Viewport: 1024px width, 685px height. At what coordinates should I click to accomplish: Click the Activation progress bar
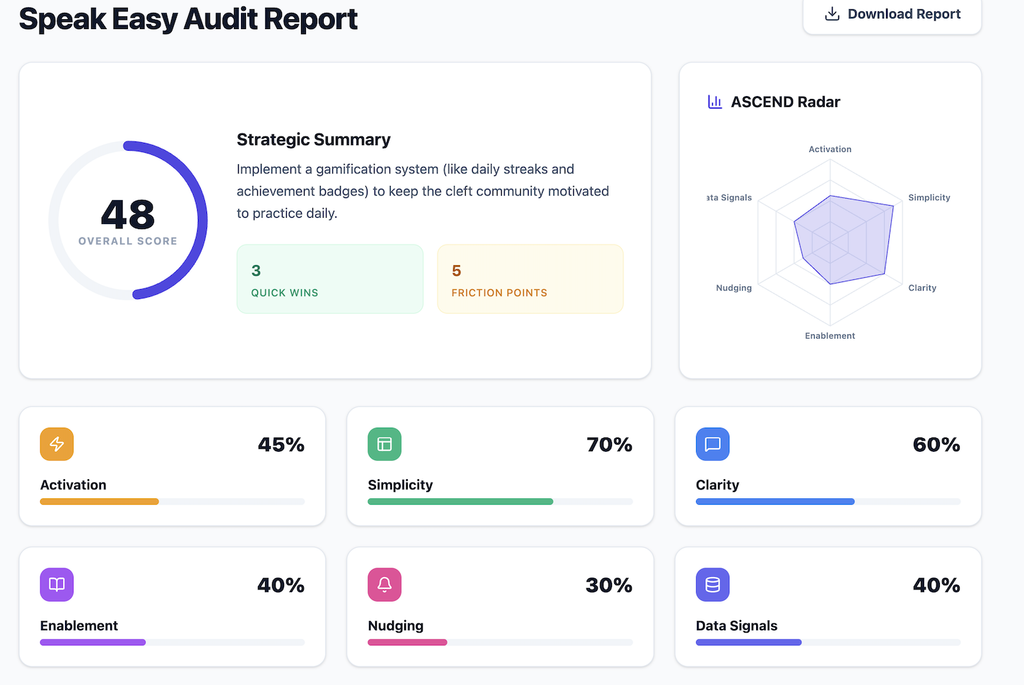(x=172, y=502)
